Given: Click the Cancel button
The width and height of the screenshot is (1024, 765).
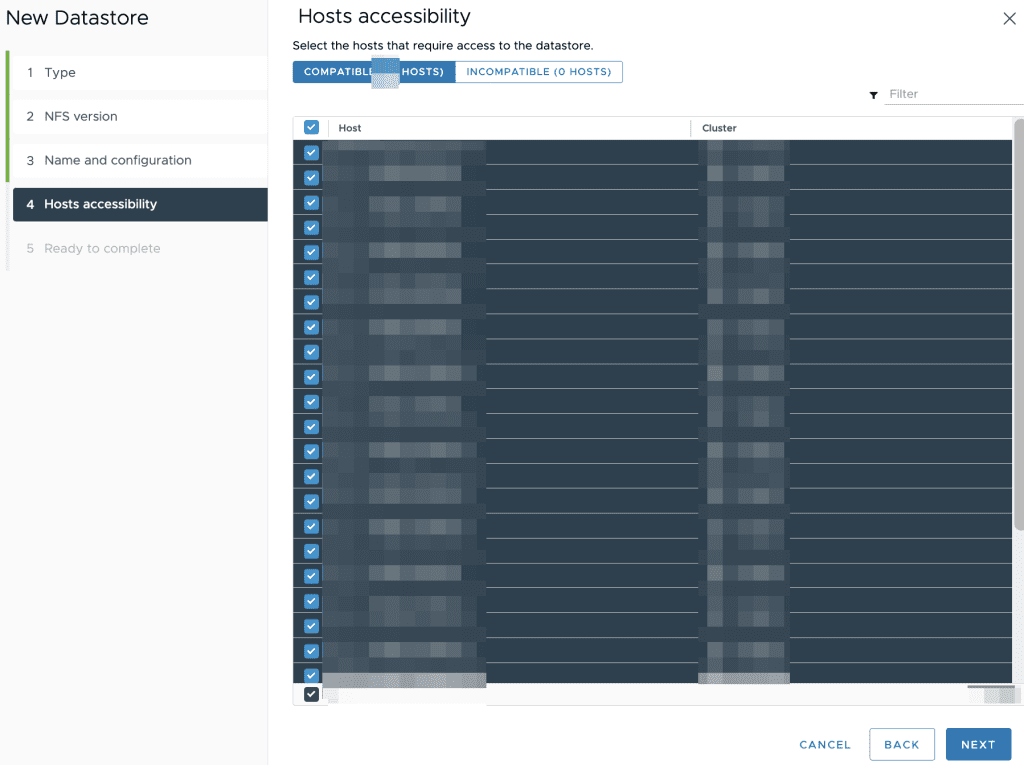Looking at the screenshot, I should [825, 745].
